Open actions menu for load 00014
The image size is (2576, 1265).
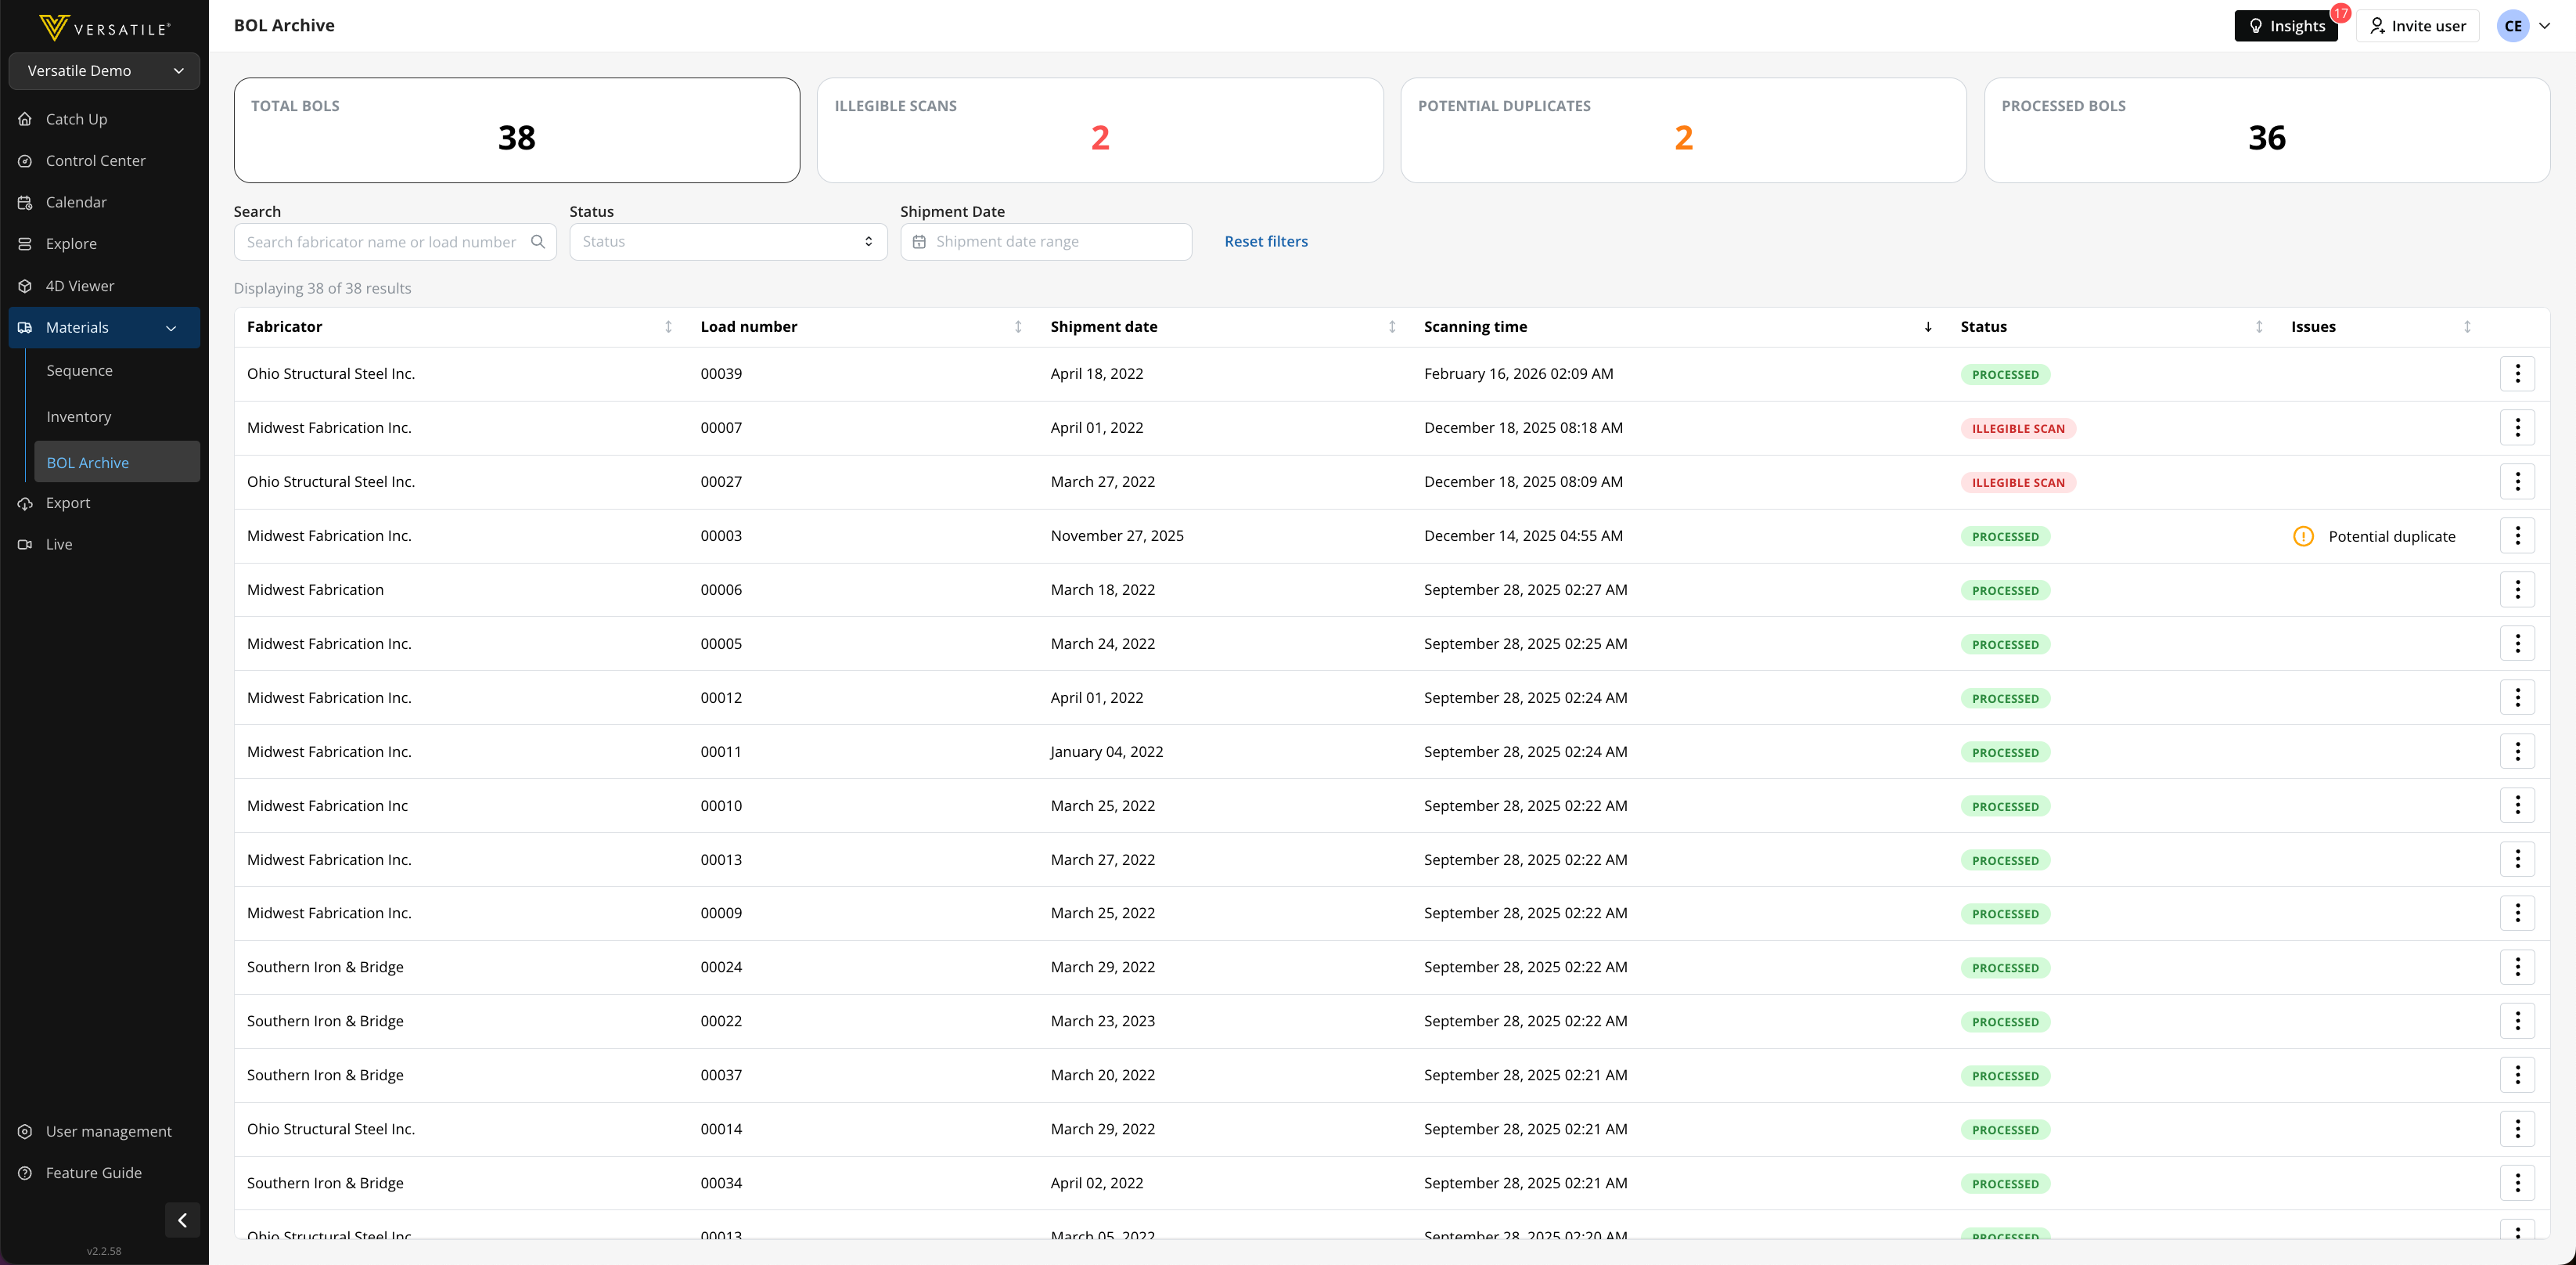point(2517,1129)
